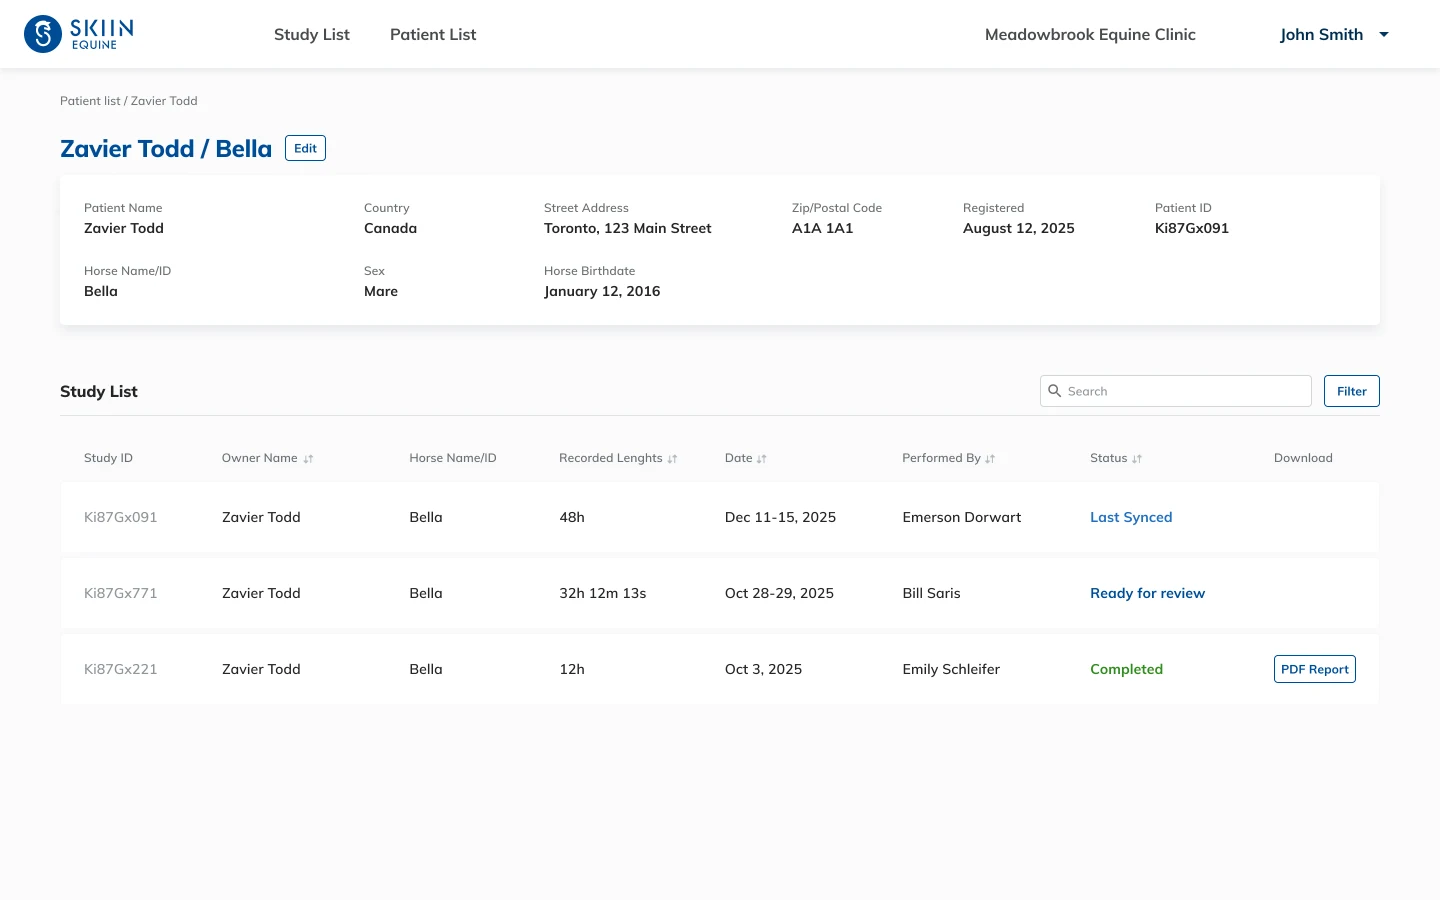Click the Completed status for Ki87Gx221
This screenshot has width=1440, height=900.
[x=1127, y=669]
